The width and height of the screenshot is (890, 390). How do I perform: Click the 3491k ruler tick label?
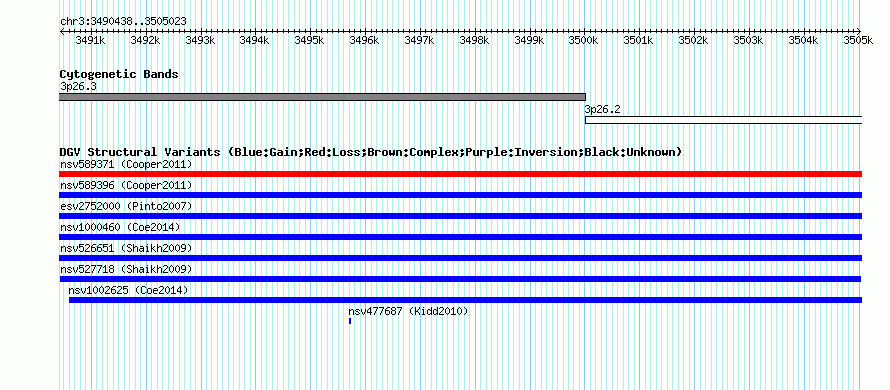pyautogui.click(x=91, y=40)
